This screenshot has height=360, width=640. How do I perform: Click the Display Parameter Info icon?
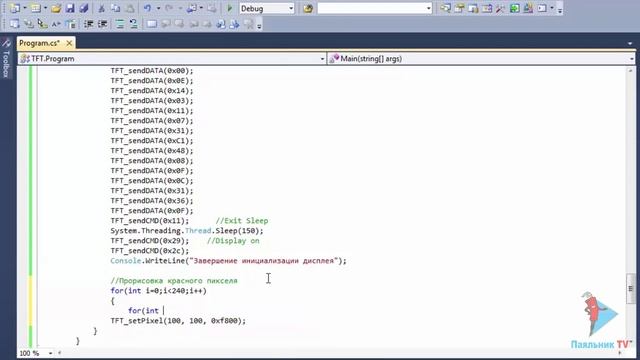tap(29, 24)
